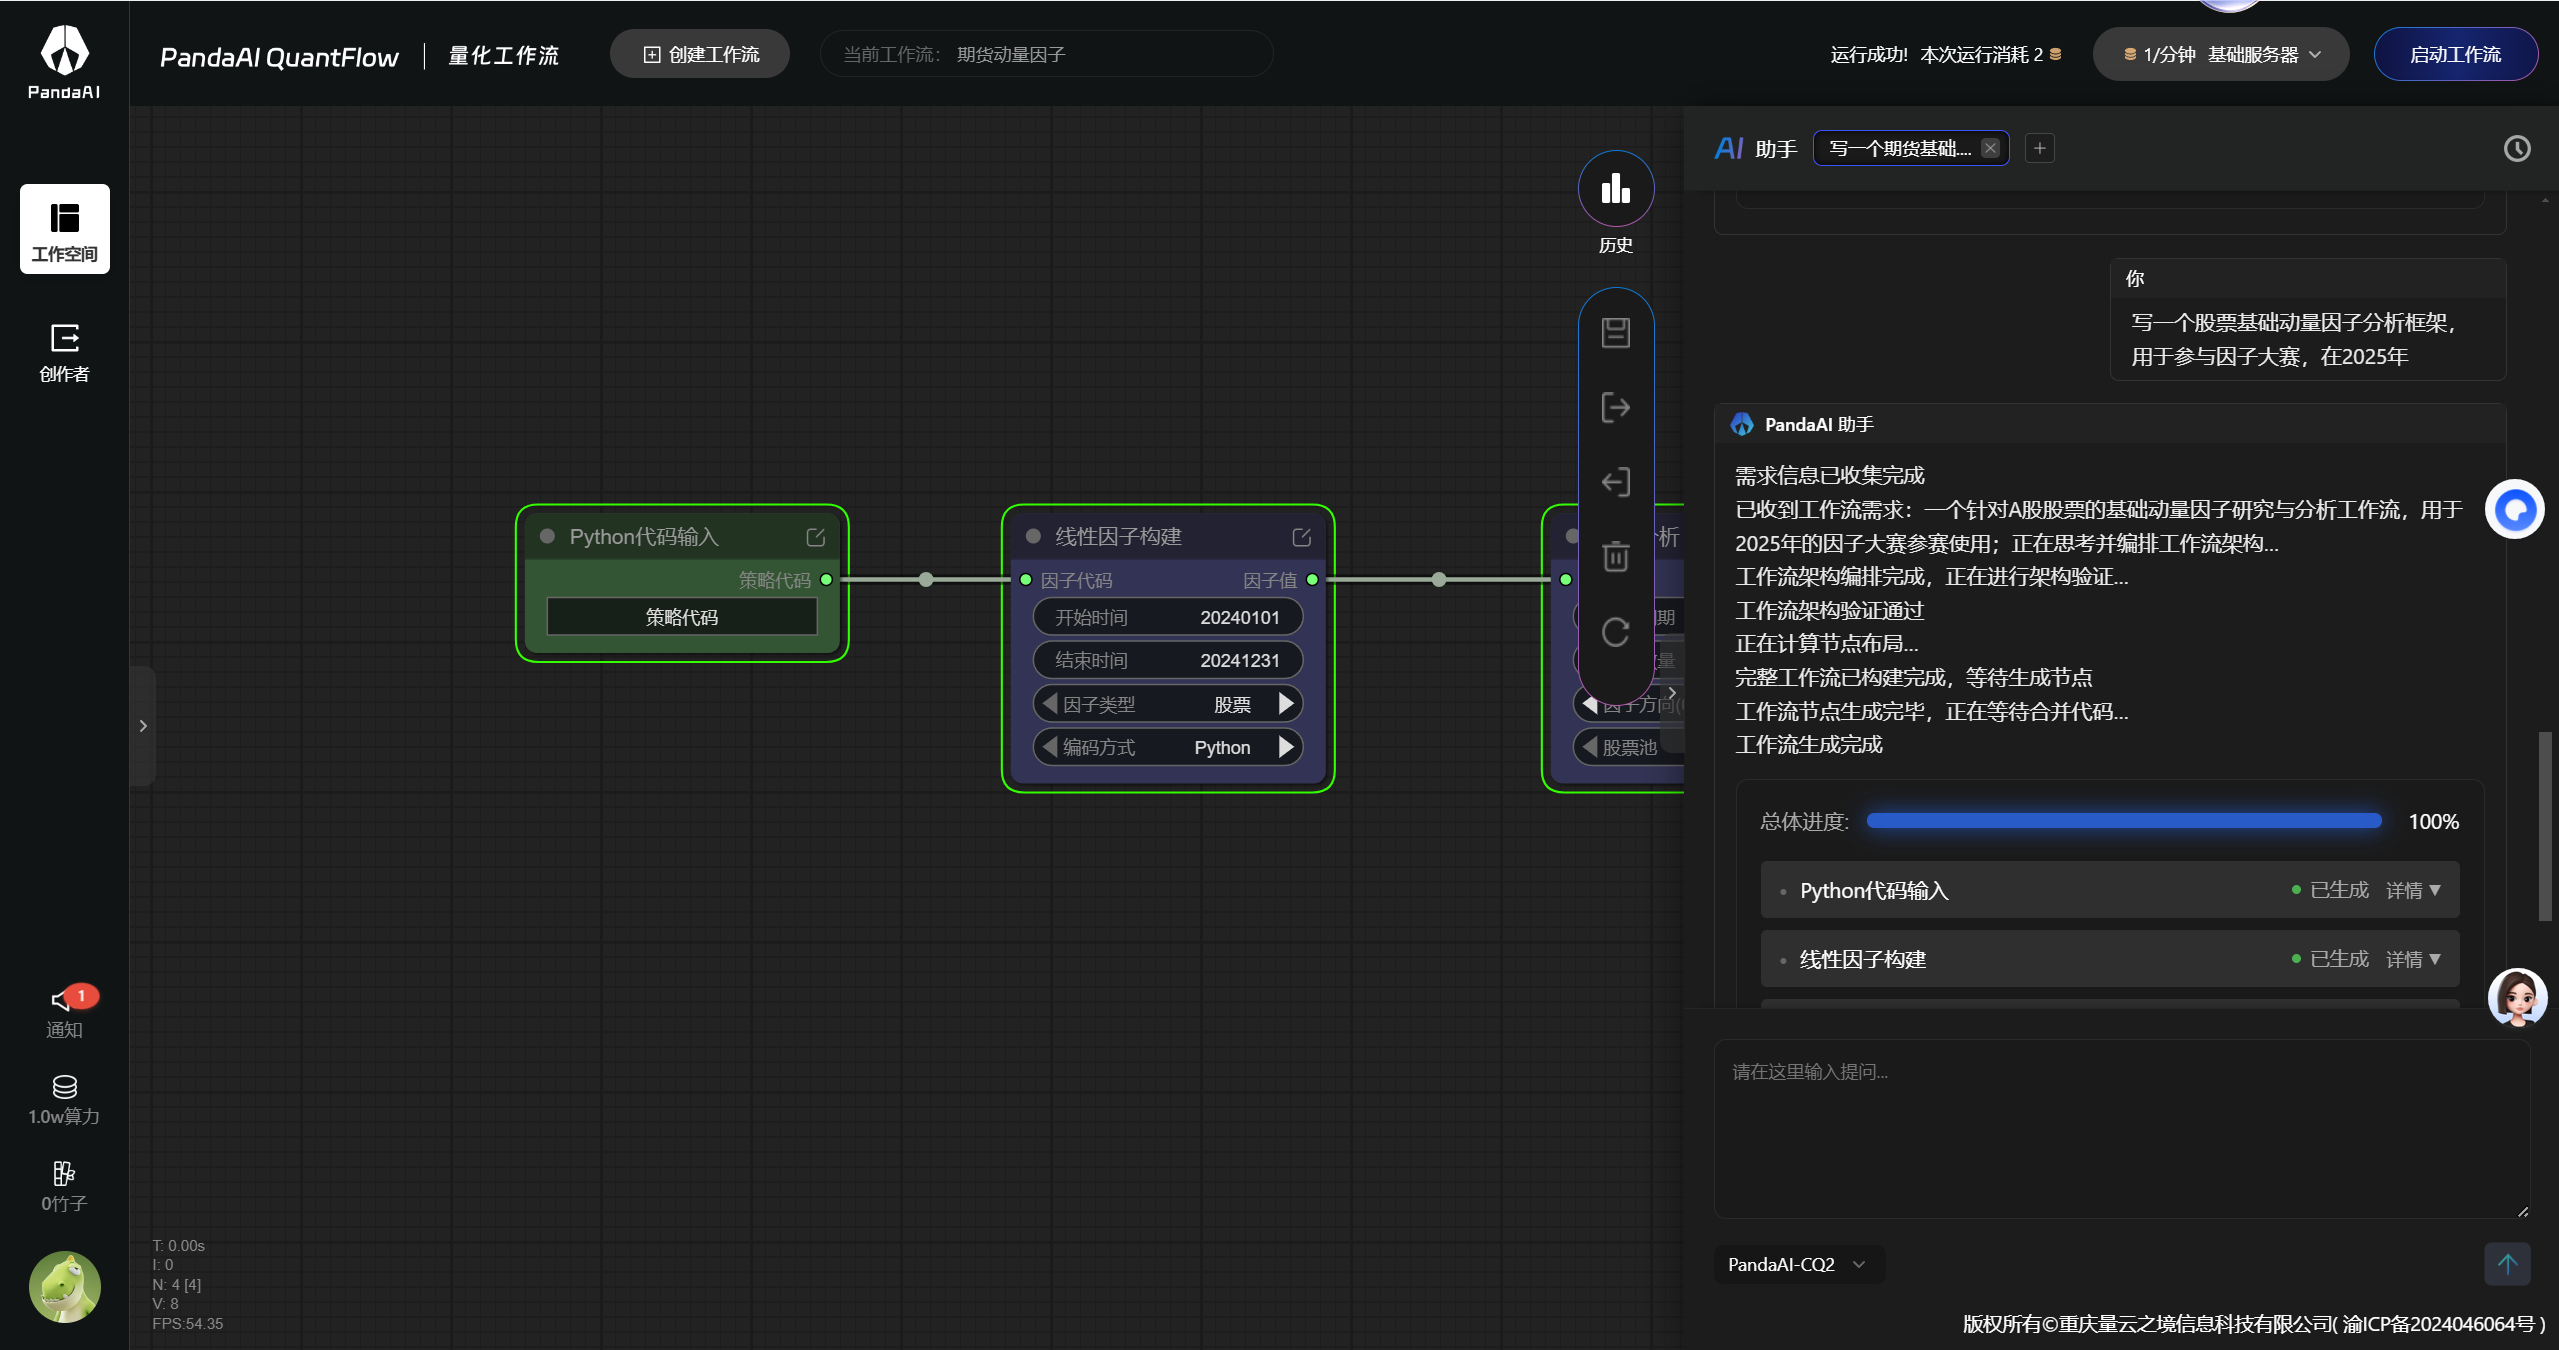
Task: Open the 通知 notifications megaphone
Action: tap(65, 1012)
